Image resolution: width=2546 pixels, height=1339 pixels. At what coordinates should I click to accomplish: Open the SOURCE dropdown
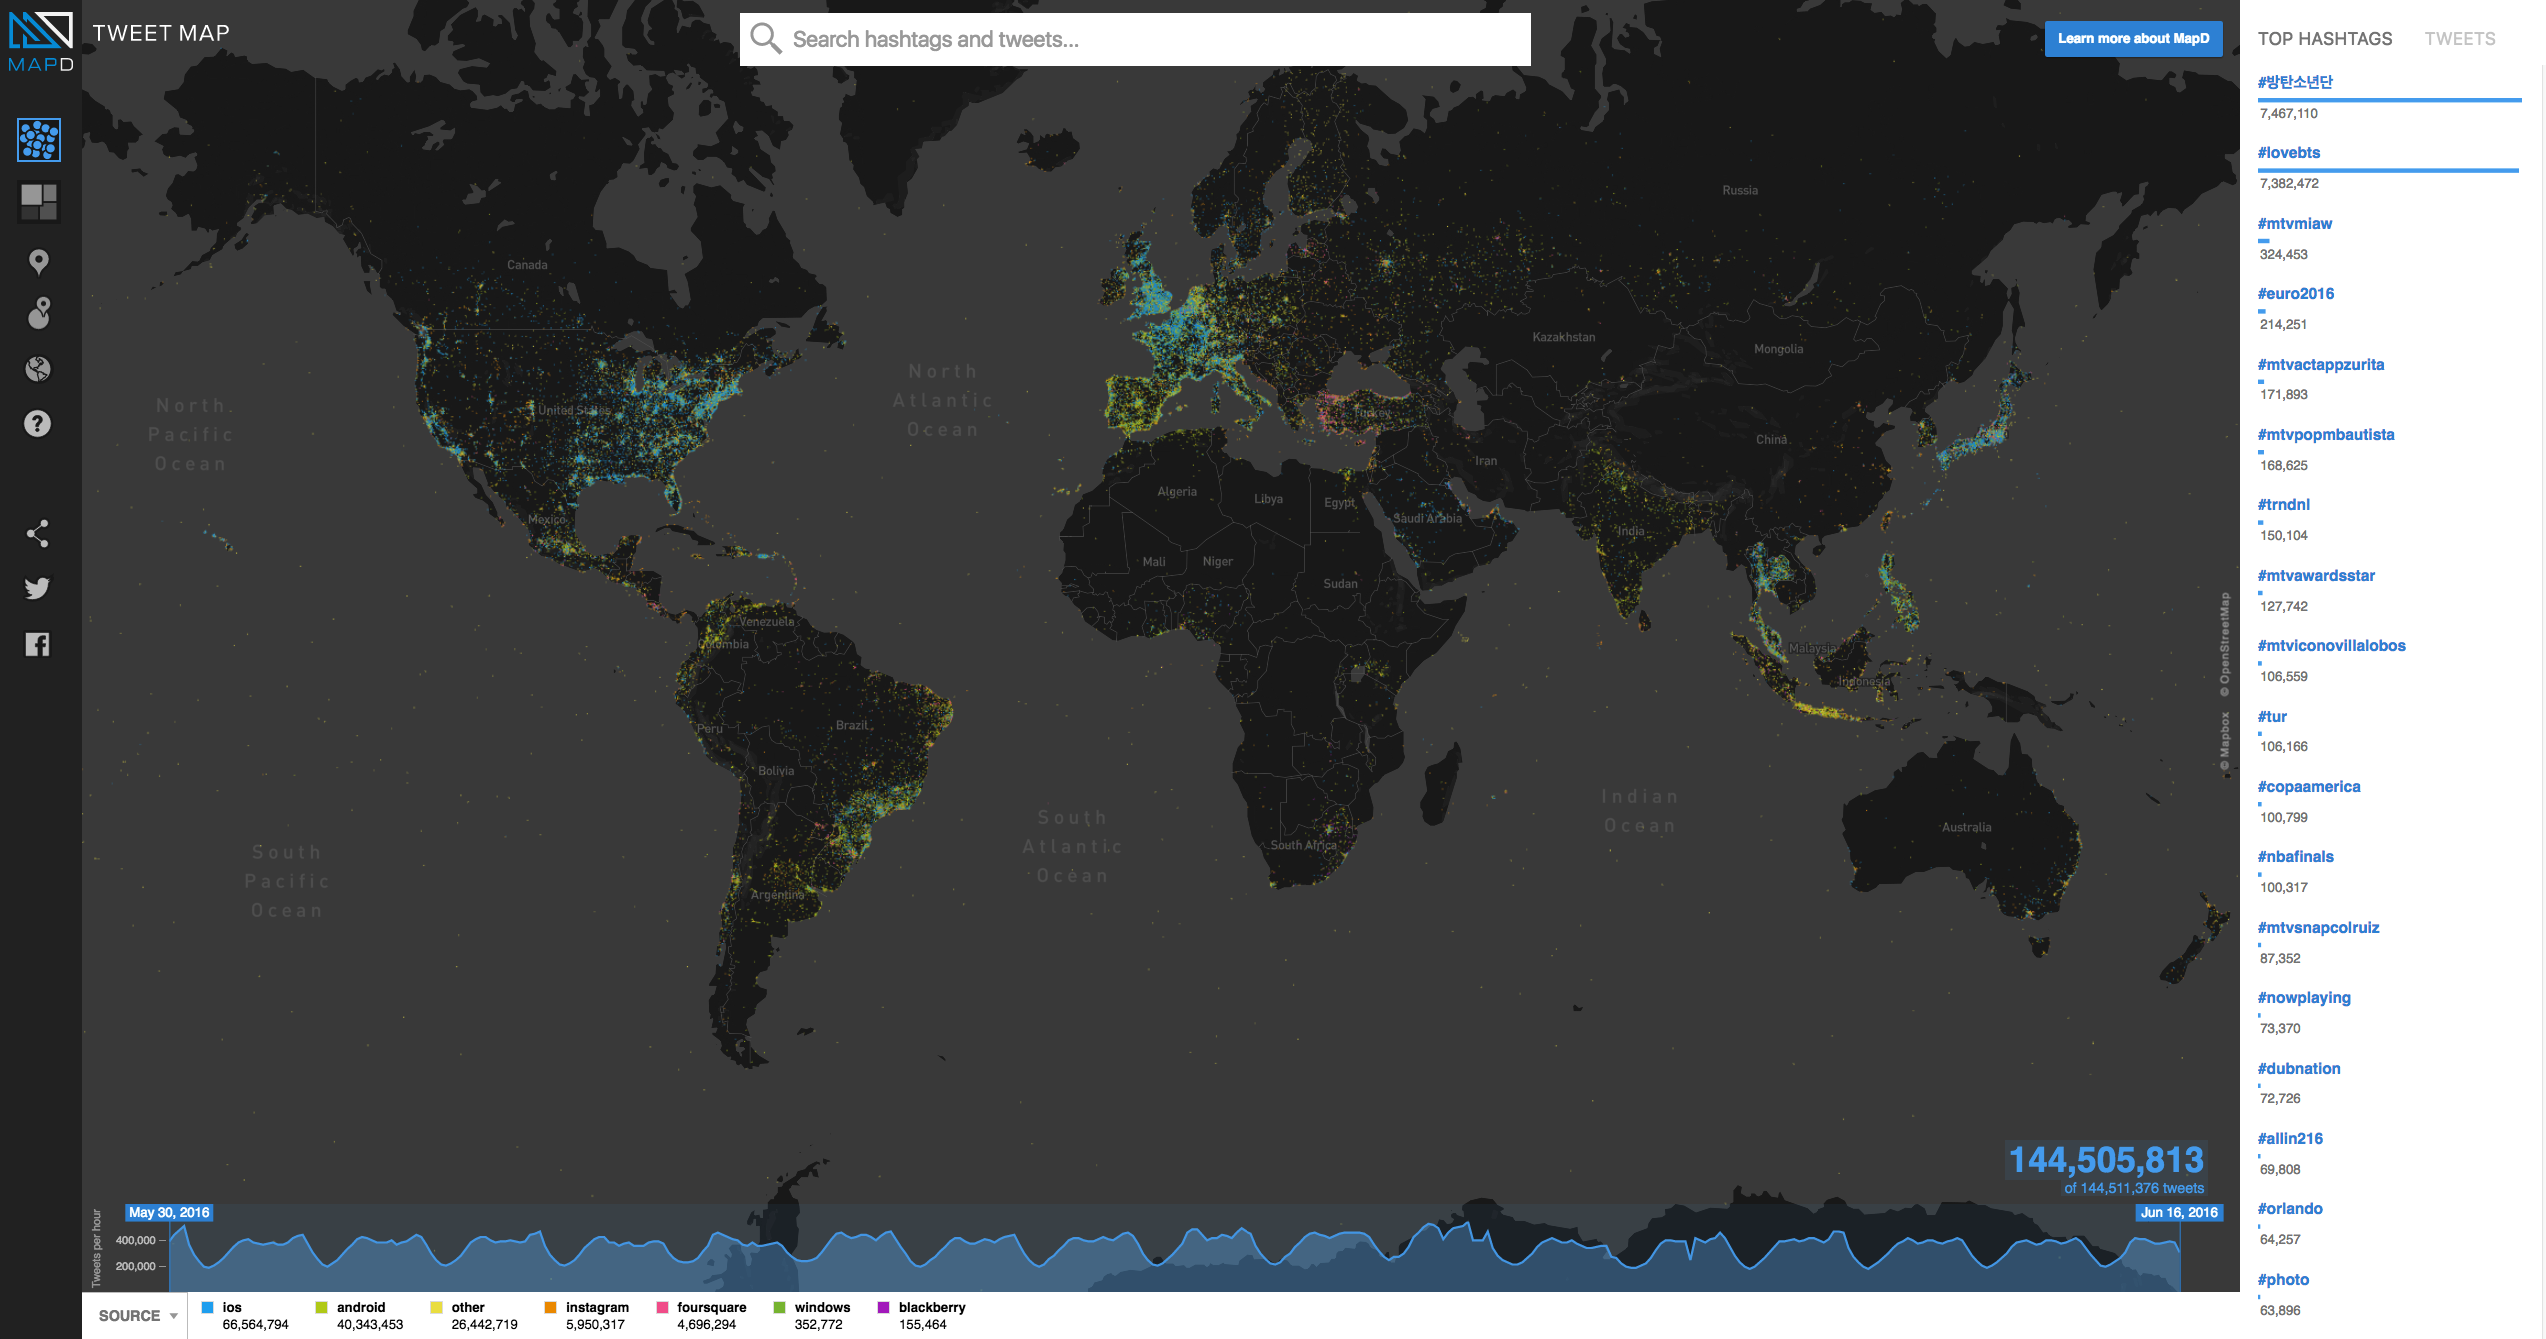(137, 1316)
